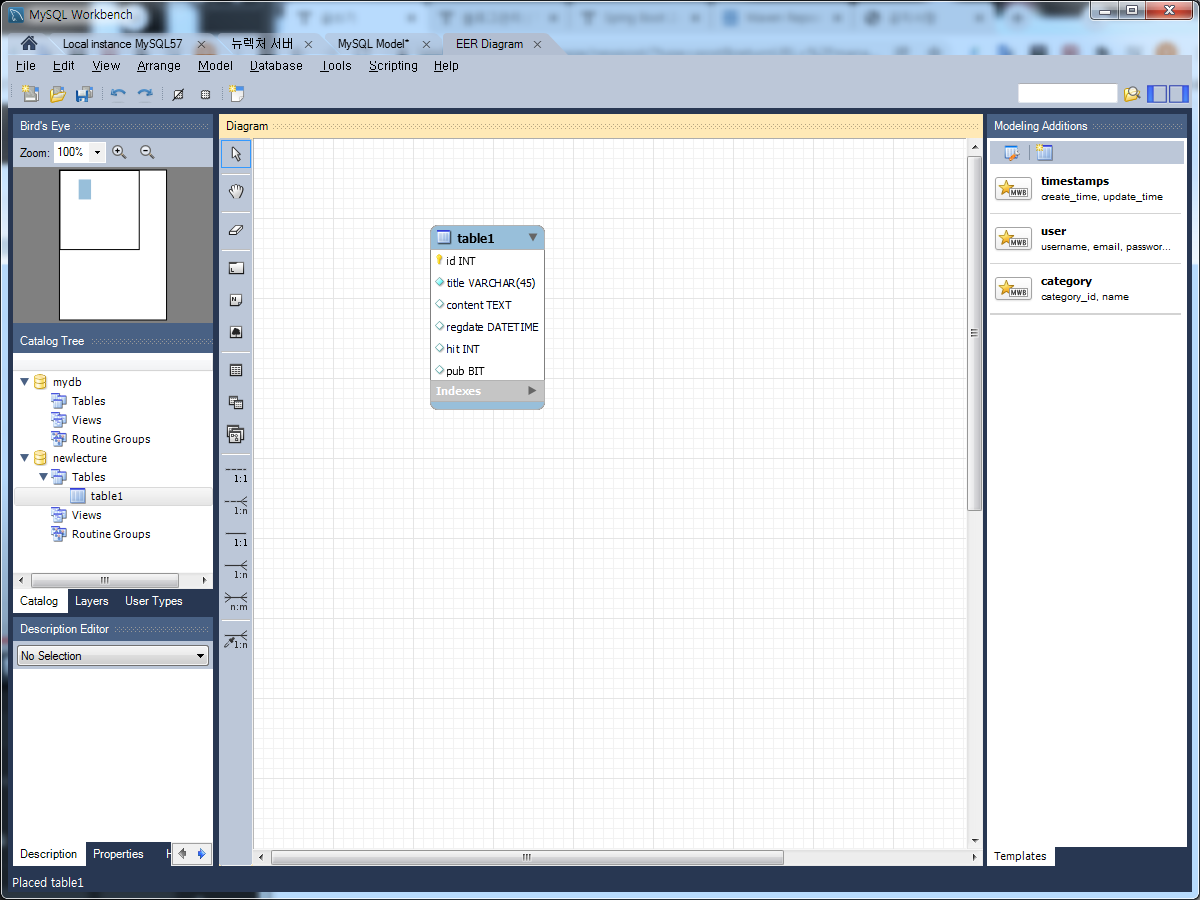Image resolution: width=1200 pixels, height=900 pixels.
Task: Zoom out with the magnifier minus icon
Action: (147, 152)
